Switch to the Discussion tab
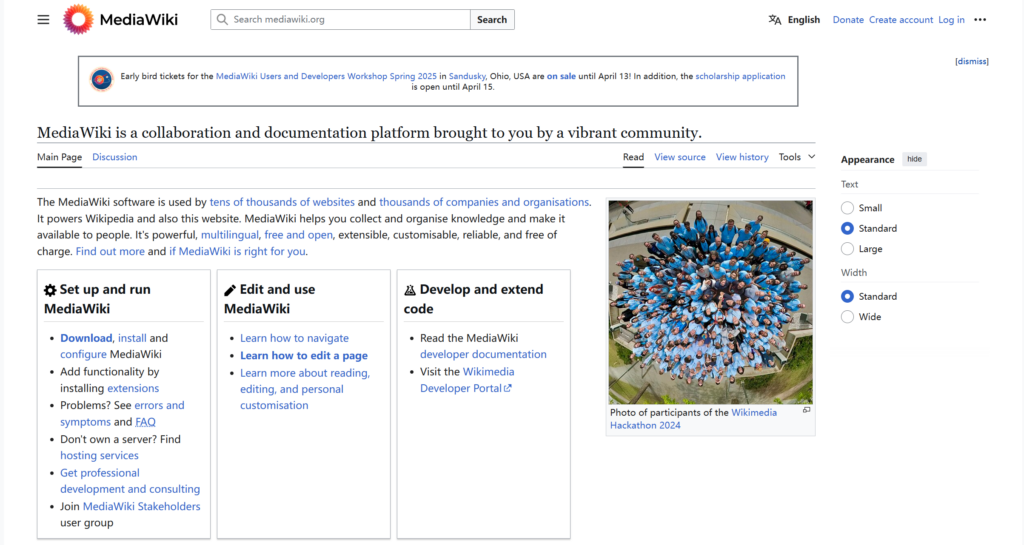Viewport: 1024px width, 545px height. coord(115,157)
